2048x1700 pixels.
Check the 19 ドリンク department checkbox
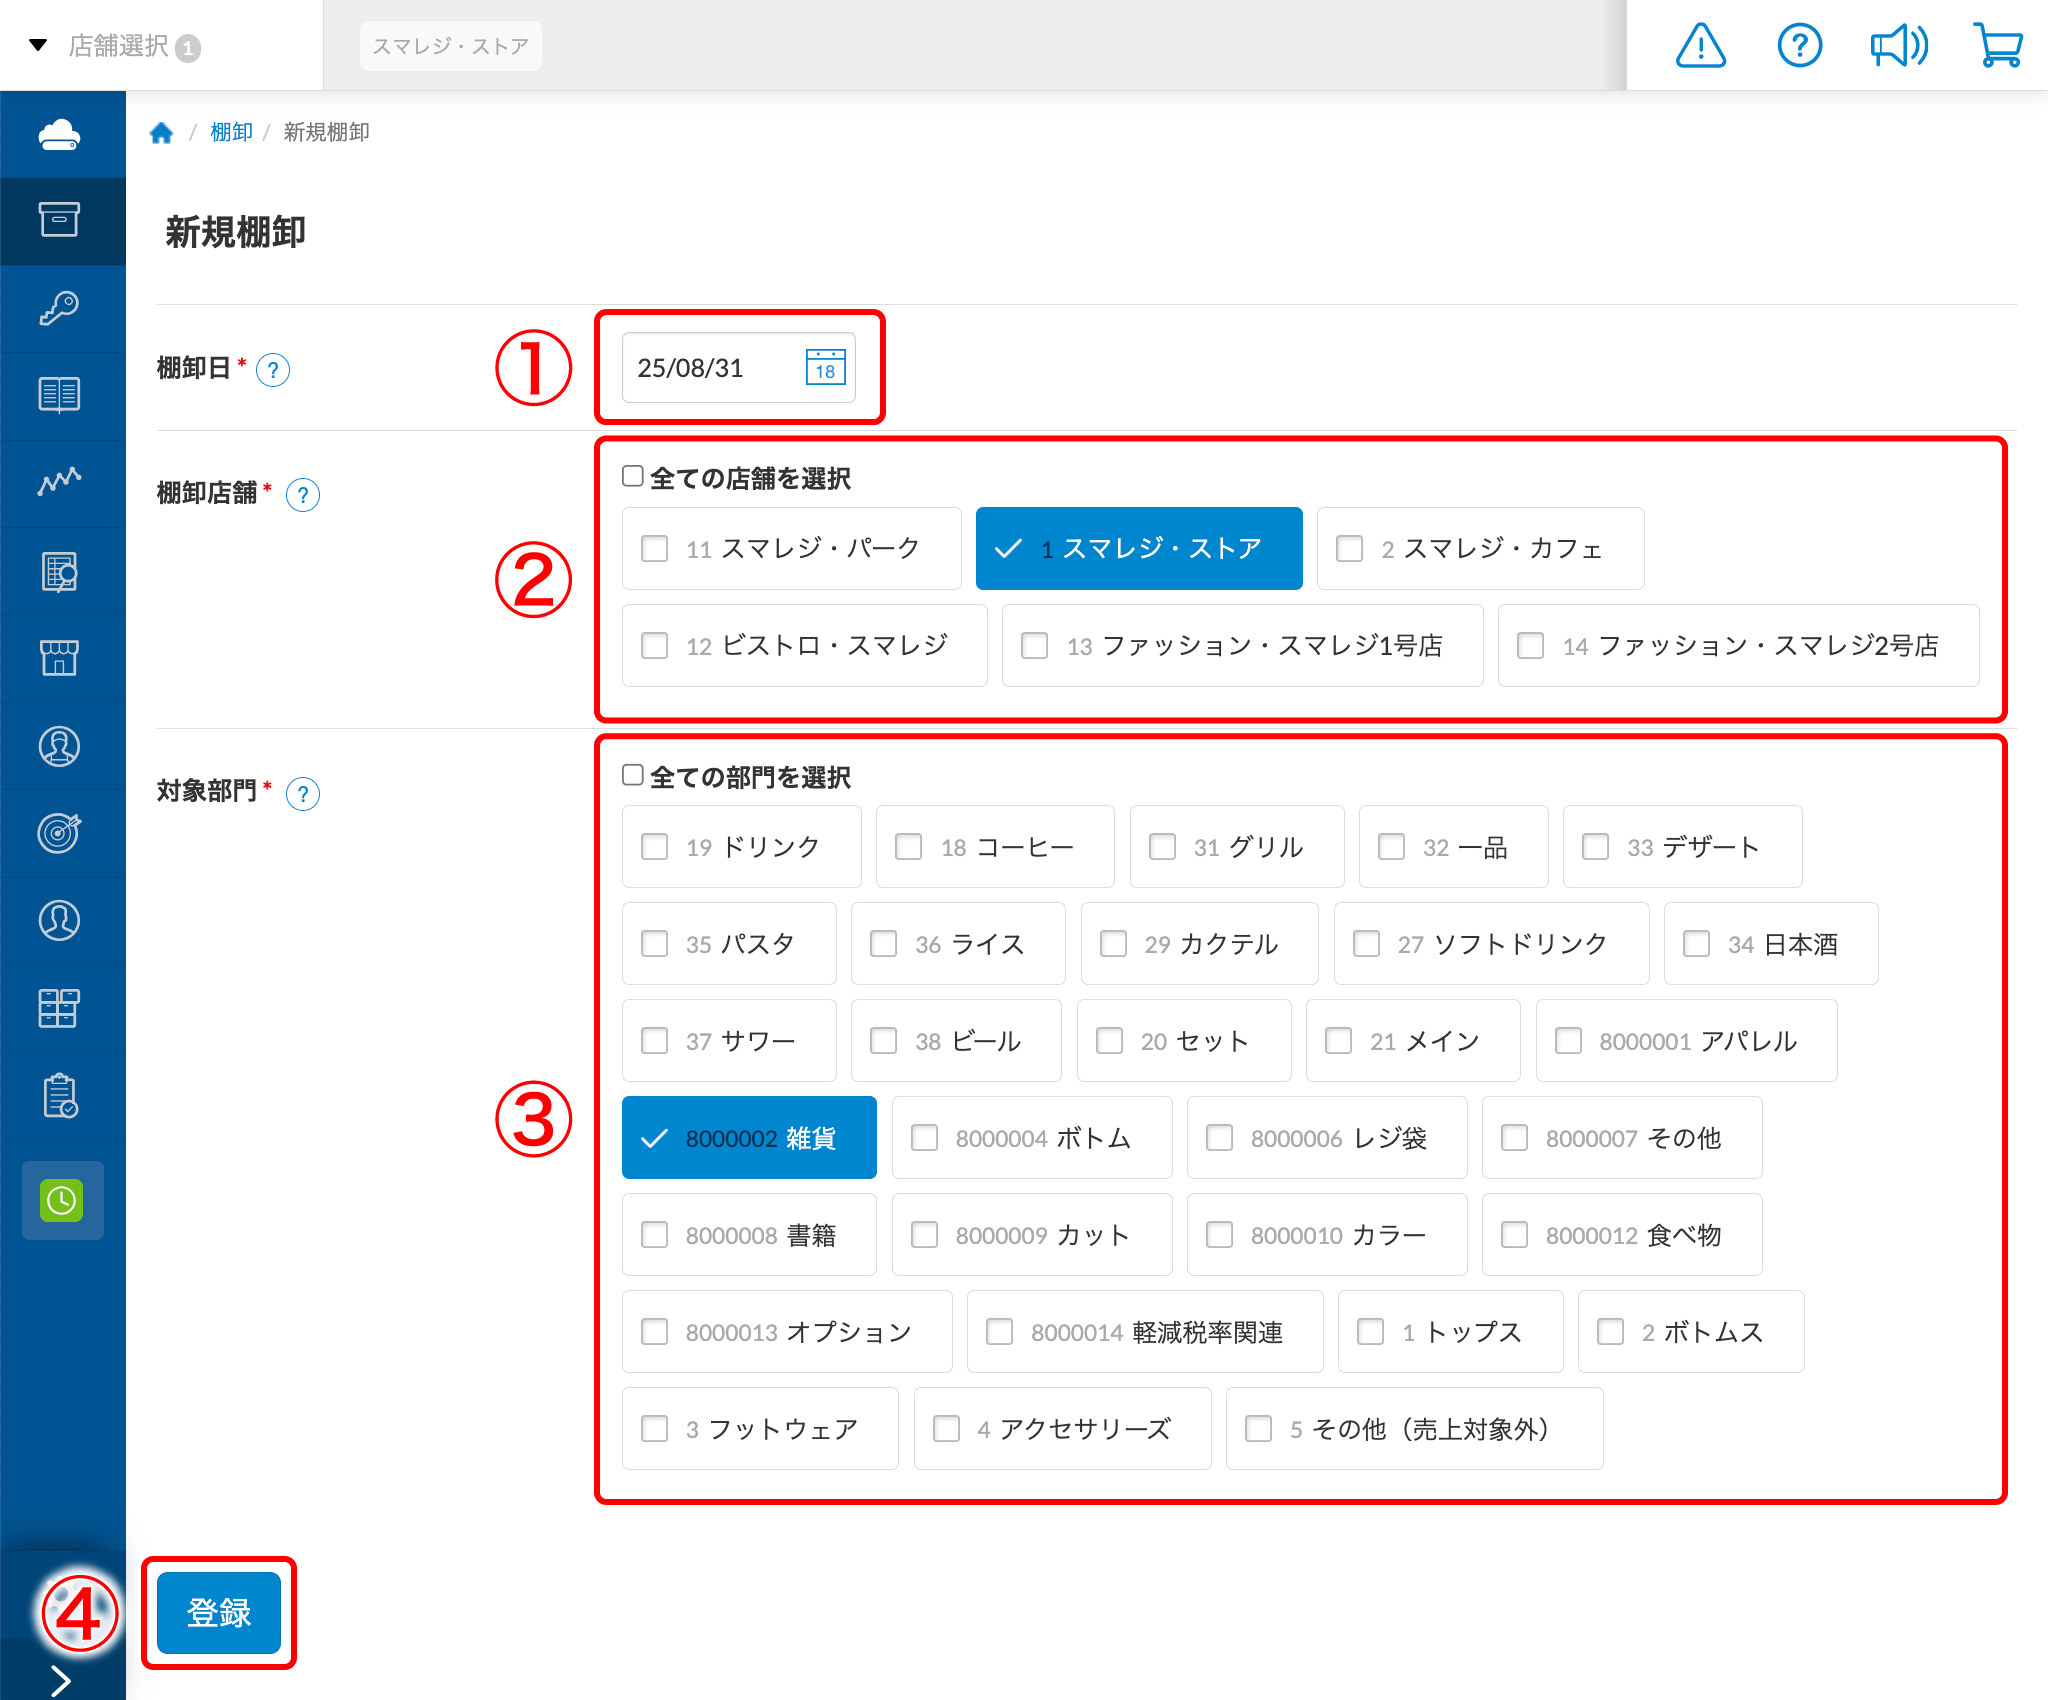[655, 846]
